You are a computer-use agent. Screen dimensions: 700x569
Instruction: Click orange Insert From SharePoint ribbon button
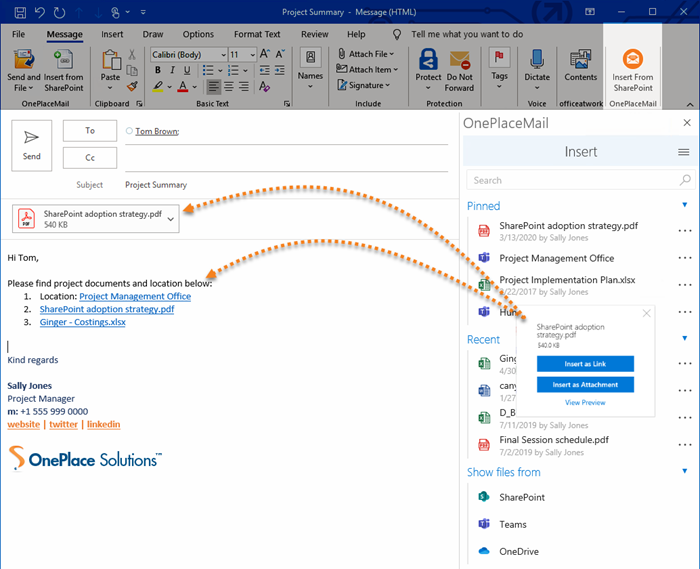pos(633,71)
